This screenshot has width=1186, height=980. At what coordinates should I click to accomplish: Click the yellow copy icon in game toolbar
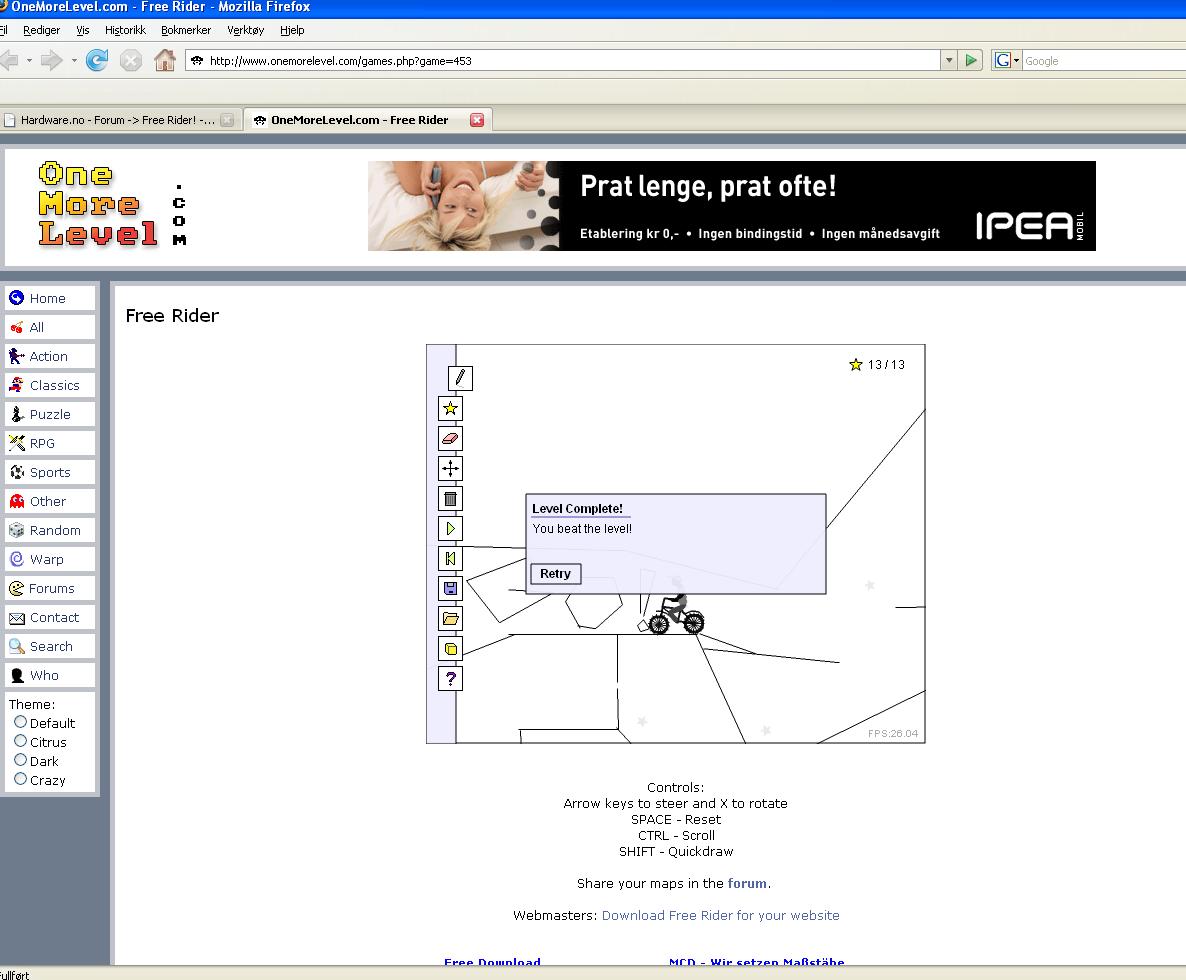450,649
